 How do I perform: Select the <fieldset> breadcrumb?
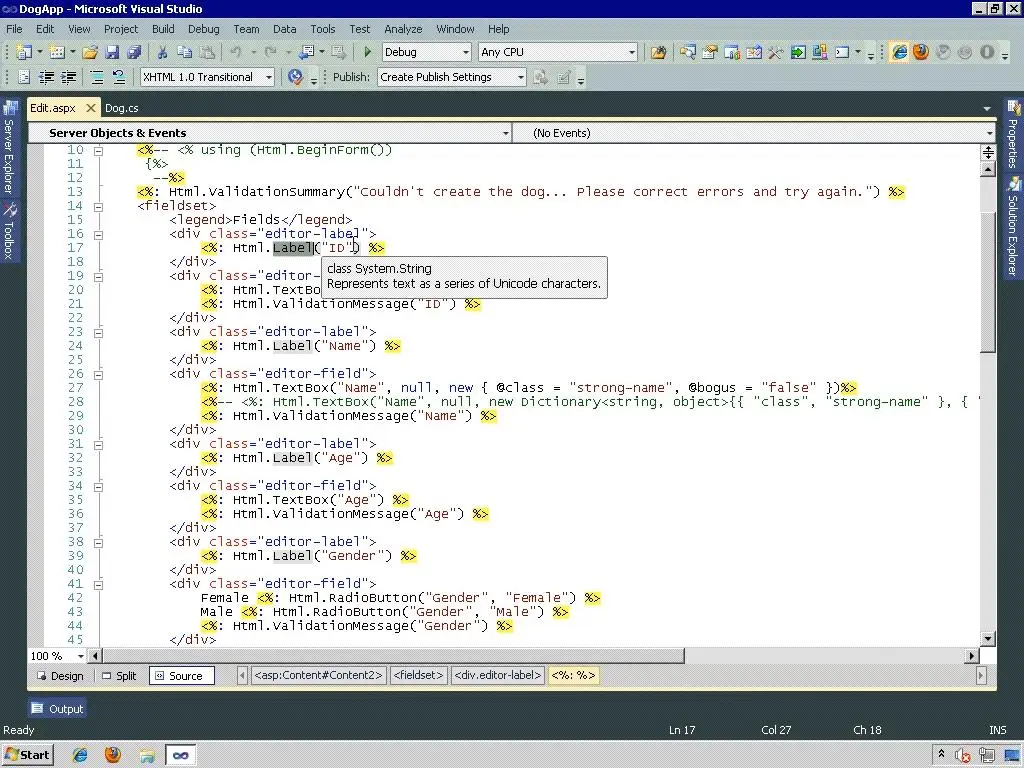pyautogui.click(x=418, y=675)
